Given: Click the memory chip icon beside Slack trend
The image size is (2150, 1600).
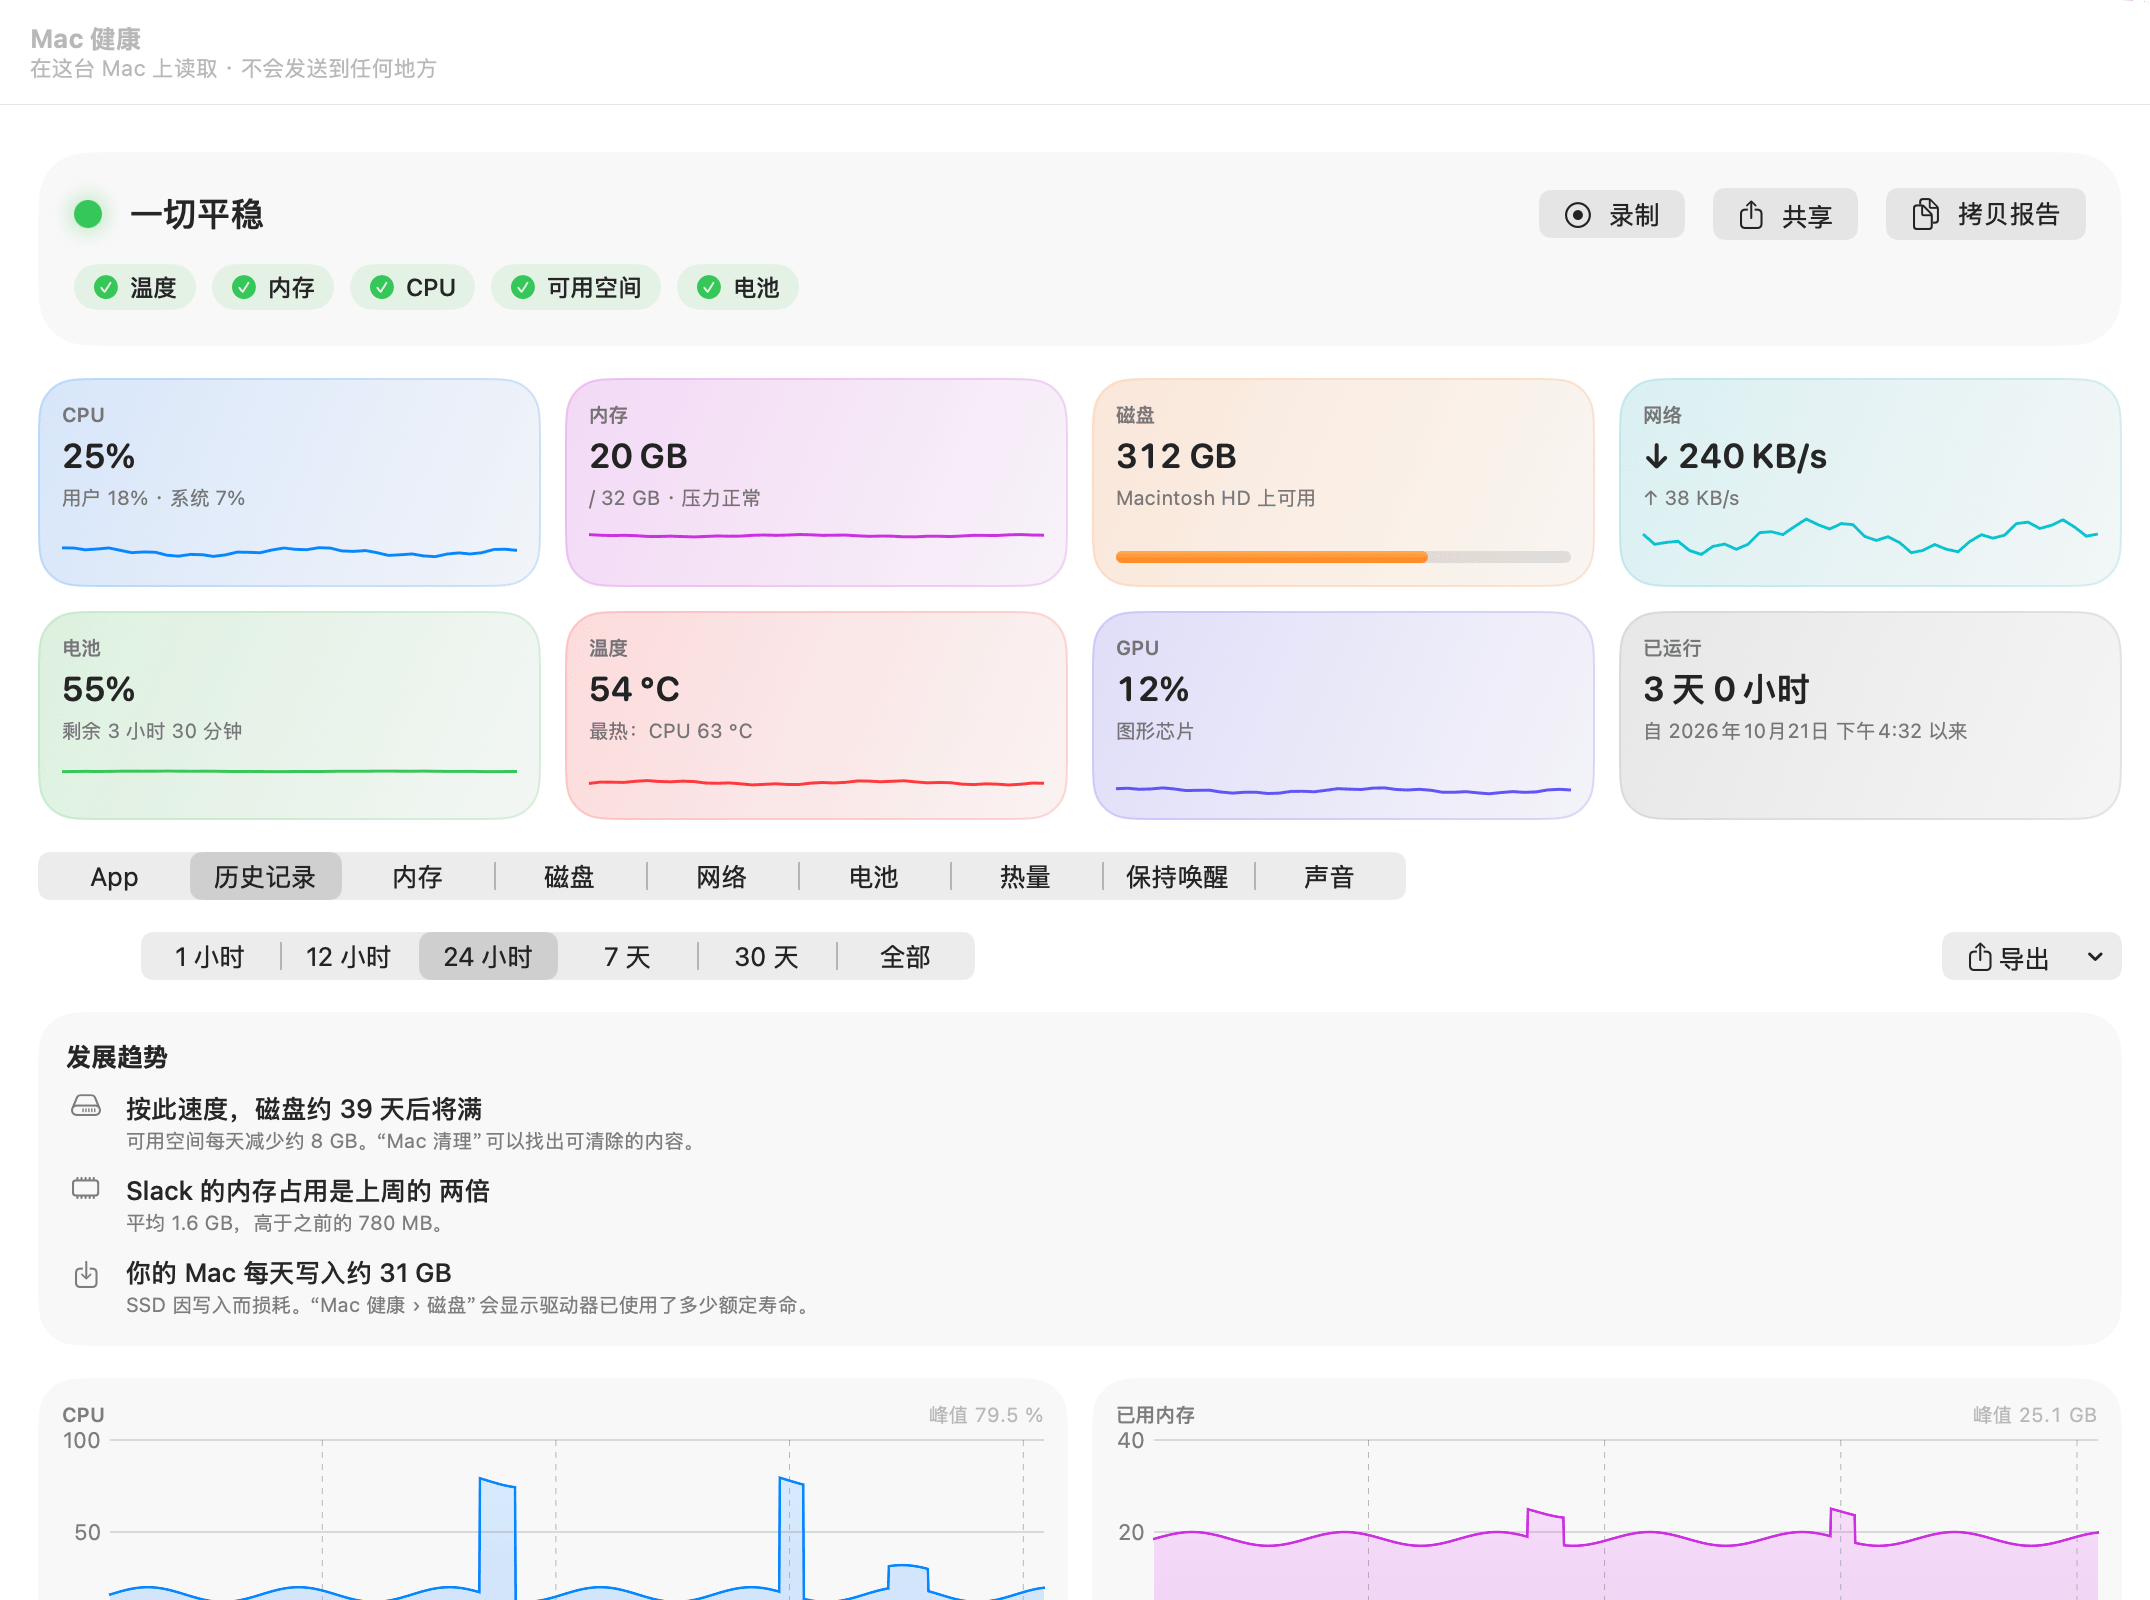Looking at the screenshot, I should point(86,1188).
